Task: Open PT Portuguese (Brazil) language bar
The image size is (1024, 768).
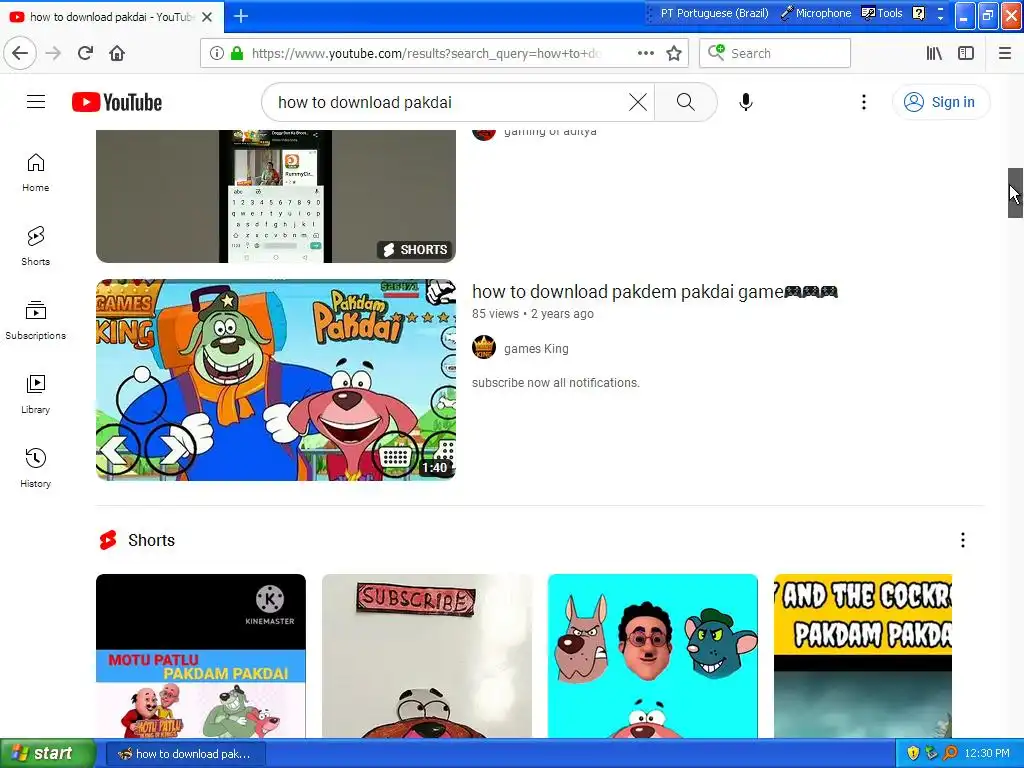Action: (714, 13)
